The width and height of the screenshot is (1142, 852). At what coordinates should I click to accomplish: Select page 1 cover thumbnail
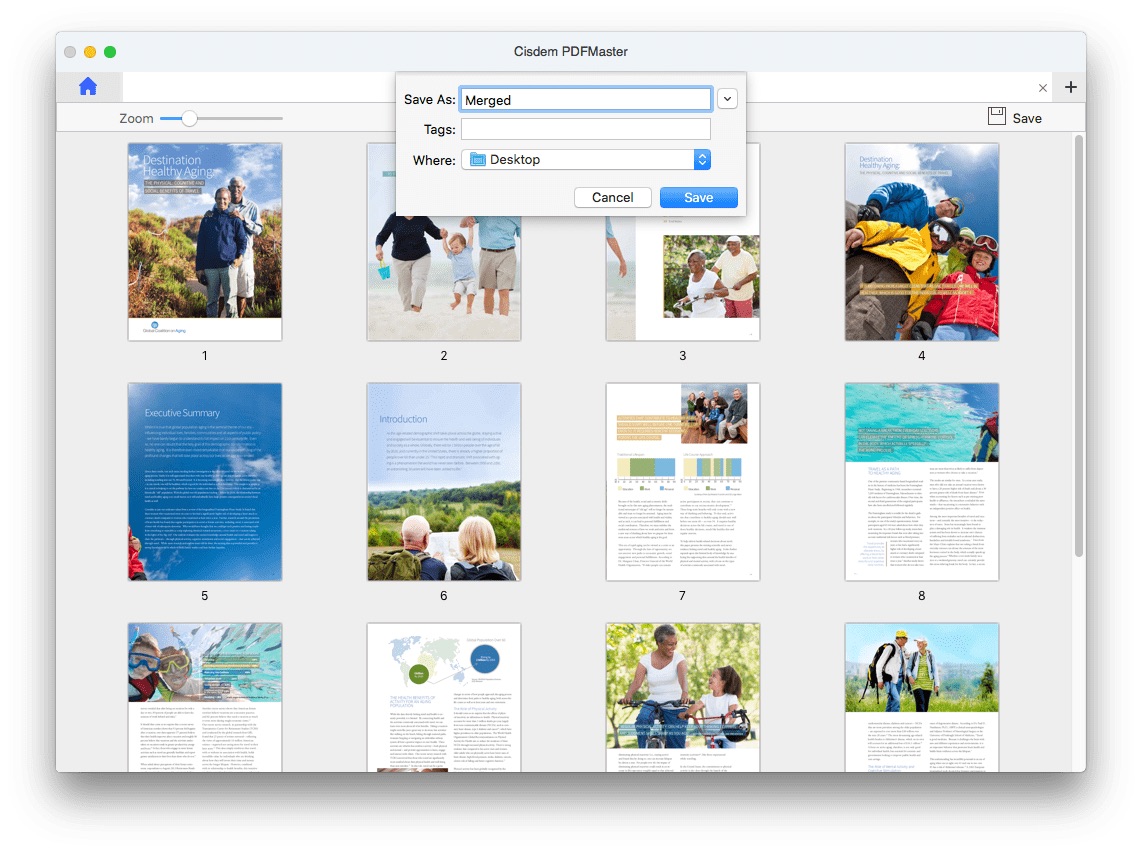tap(205, 241)
